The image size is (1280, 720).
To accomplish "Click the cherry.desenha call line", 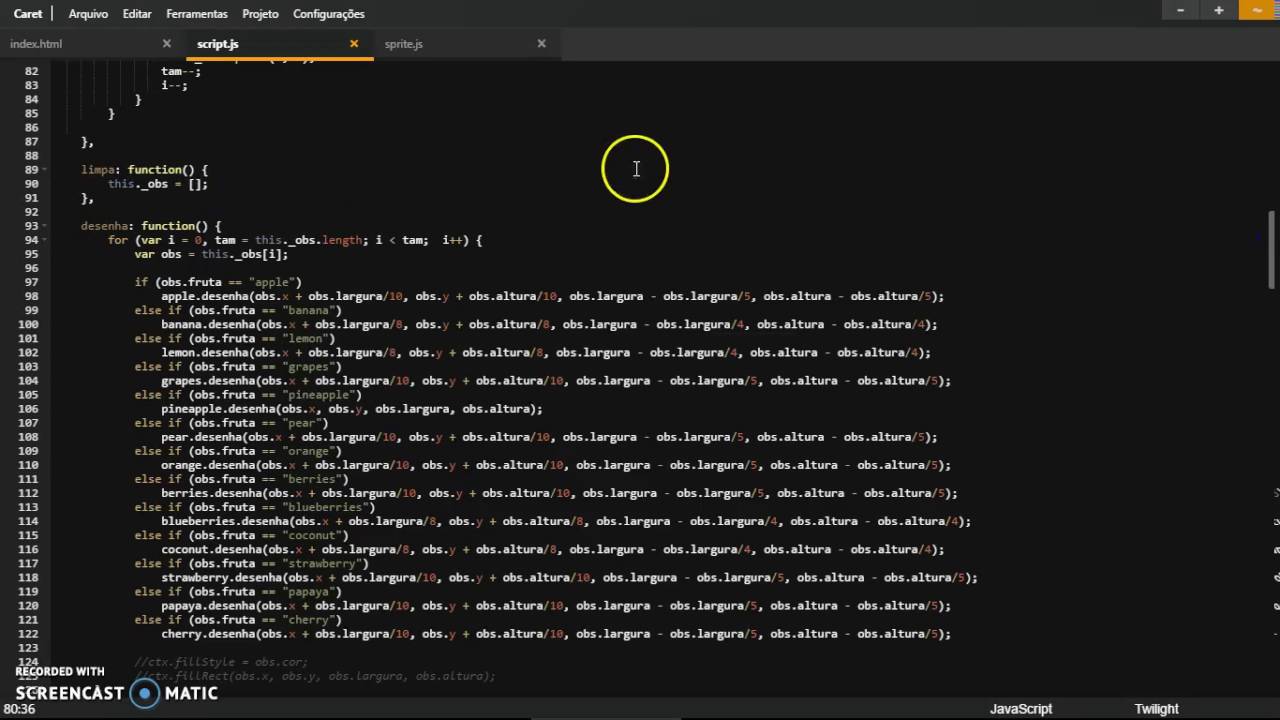I will pyautogui.click(x=556, y=634).
